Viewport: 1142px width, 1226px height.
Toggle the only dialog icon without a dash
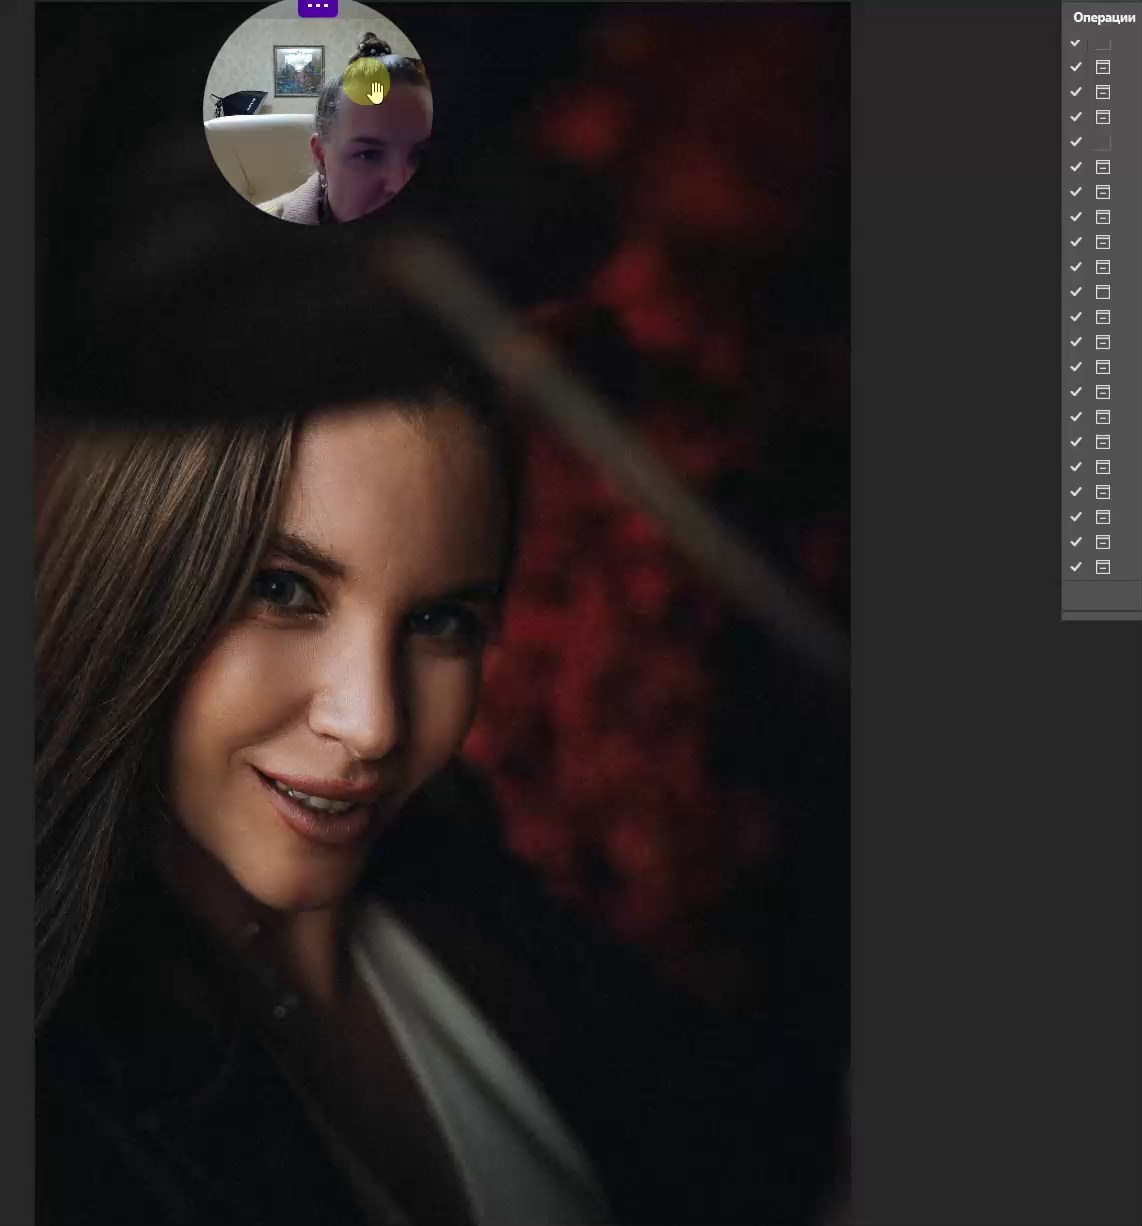(x=1103, y=292)
